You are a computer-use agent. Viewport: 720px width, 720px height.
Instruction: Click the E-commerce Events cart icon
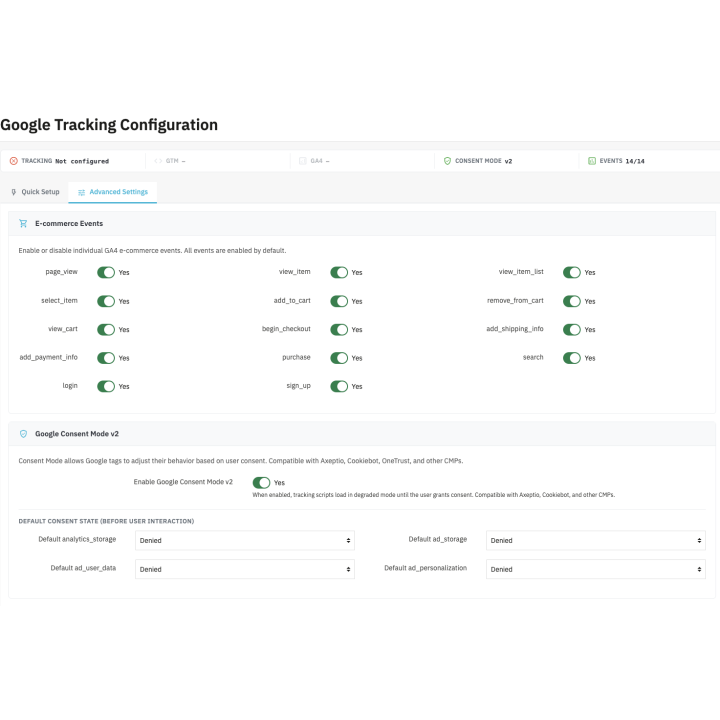(23, 223)
